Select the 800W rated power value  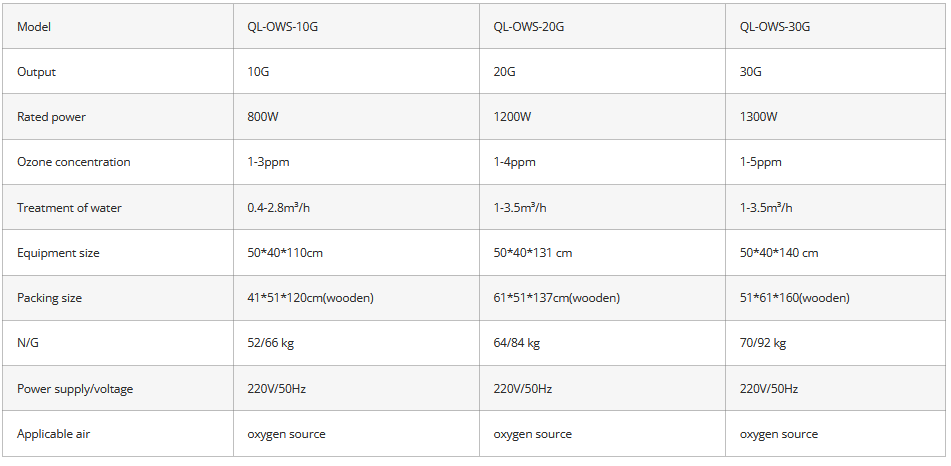pos(262,117)
